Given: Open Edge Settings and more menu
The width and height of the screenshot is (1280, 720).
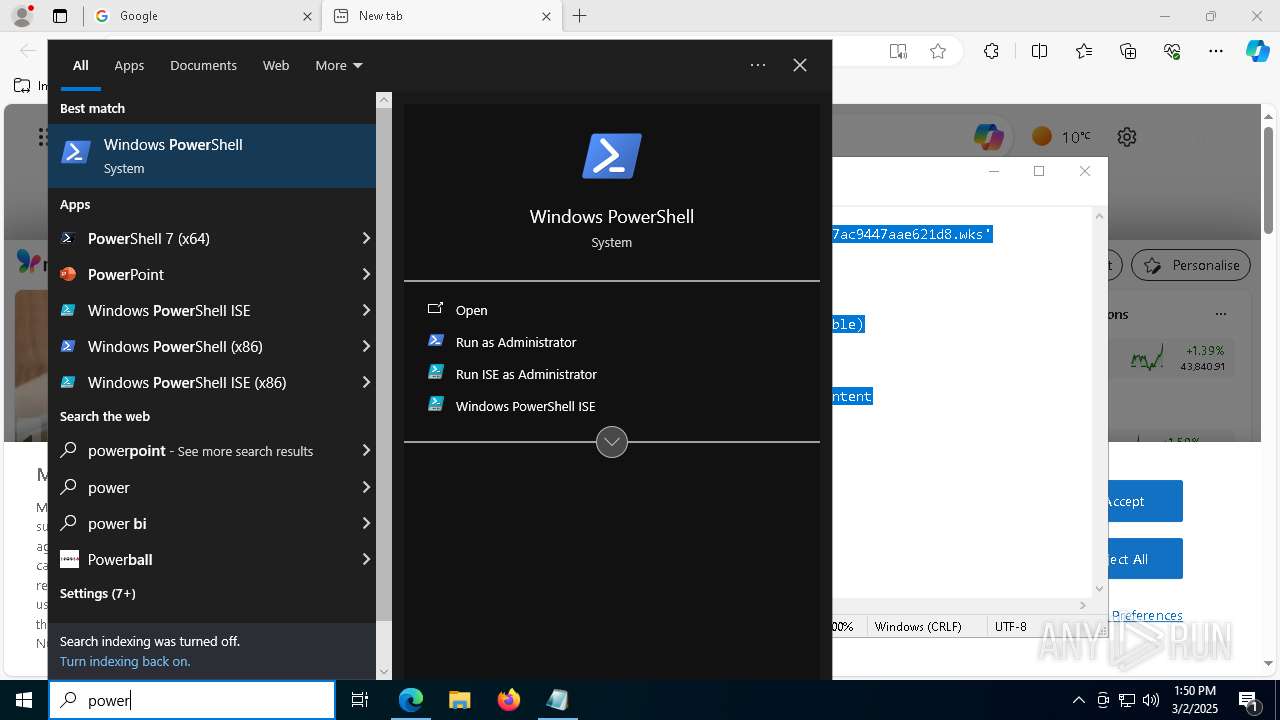Looking at the screenshot, I should pyautogui.click(x=1216, y=52).
